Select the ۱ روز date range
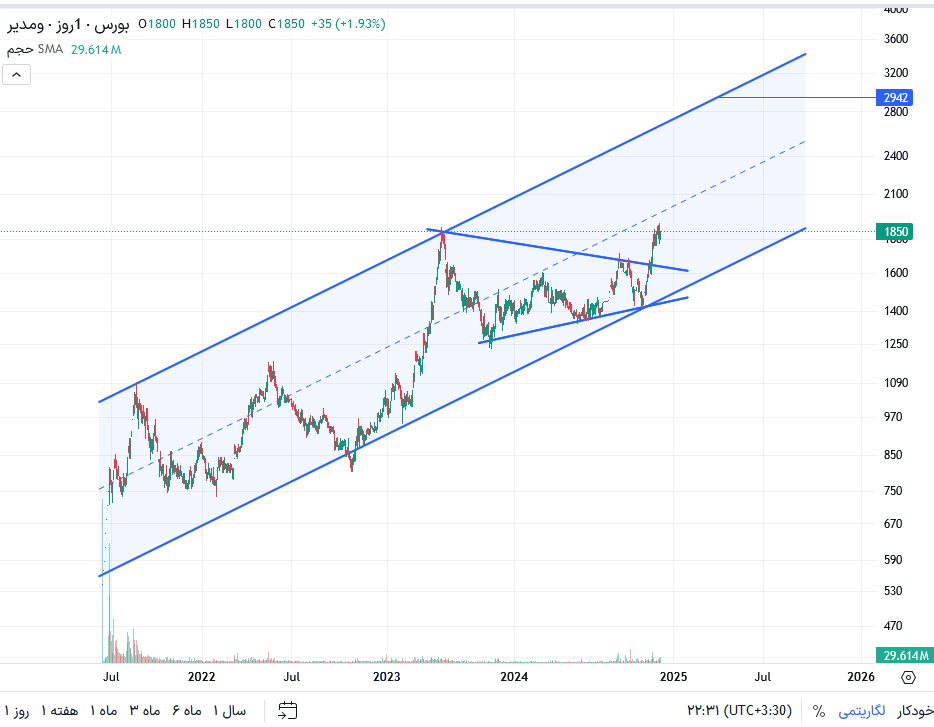The image size is (934, 727). (17, 711)
